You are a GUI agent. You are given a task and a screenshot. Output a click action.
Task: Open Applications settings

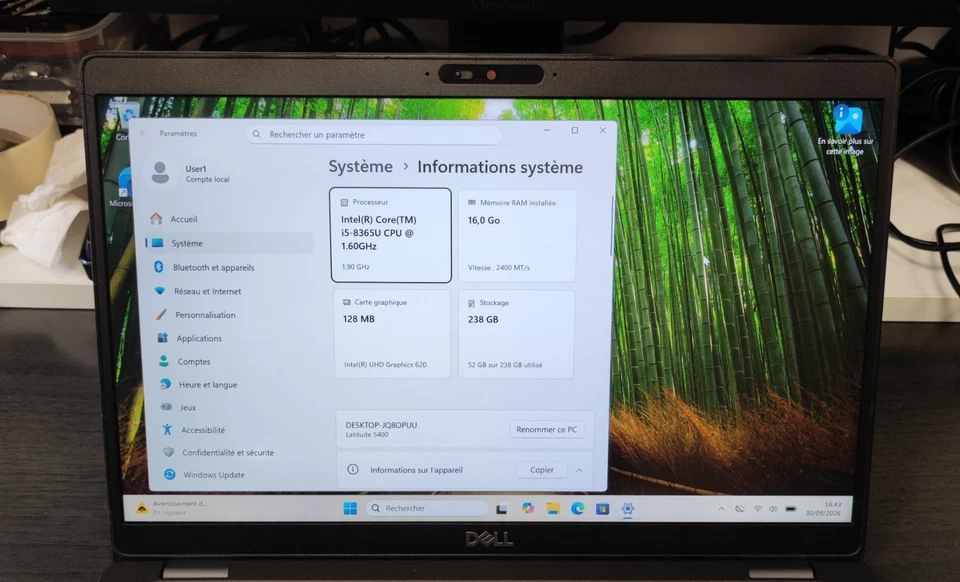pos(199,338)
